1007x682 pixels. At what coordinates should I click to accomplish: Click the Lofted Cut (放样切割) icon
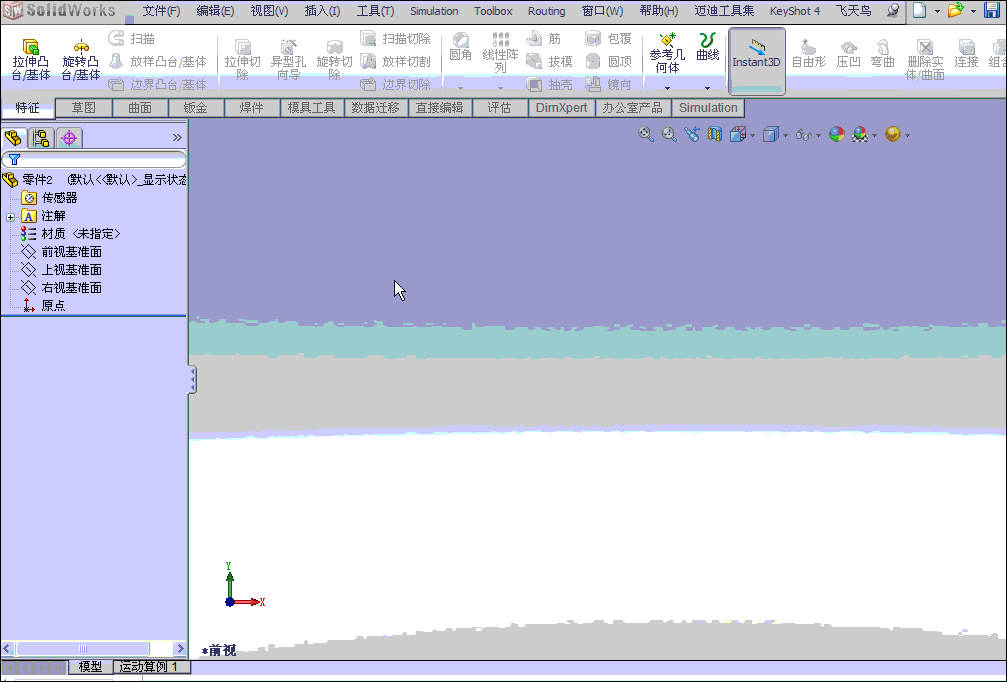pyautogui.click(x=368, y=61)
